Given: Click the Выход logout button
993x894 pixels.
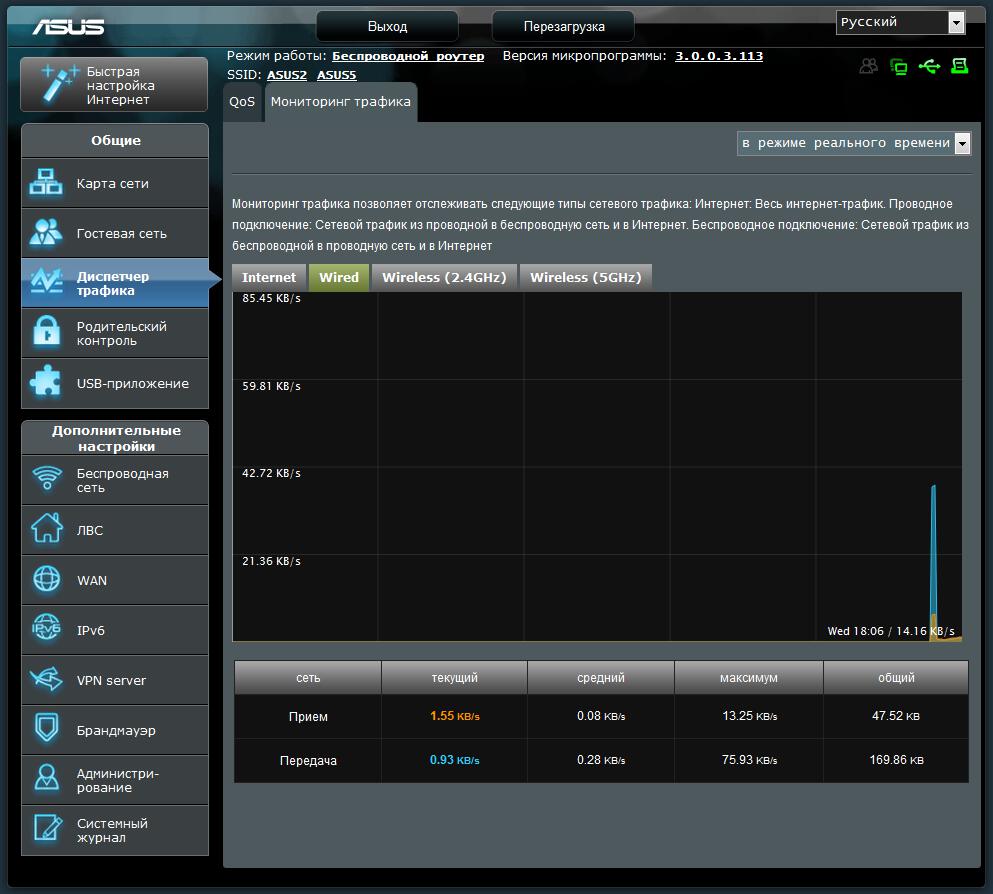Looking at the screenshot, I should pyautogui.click(x=387, y=27).
